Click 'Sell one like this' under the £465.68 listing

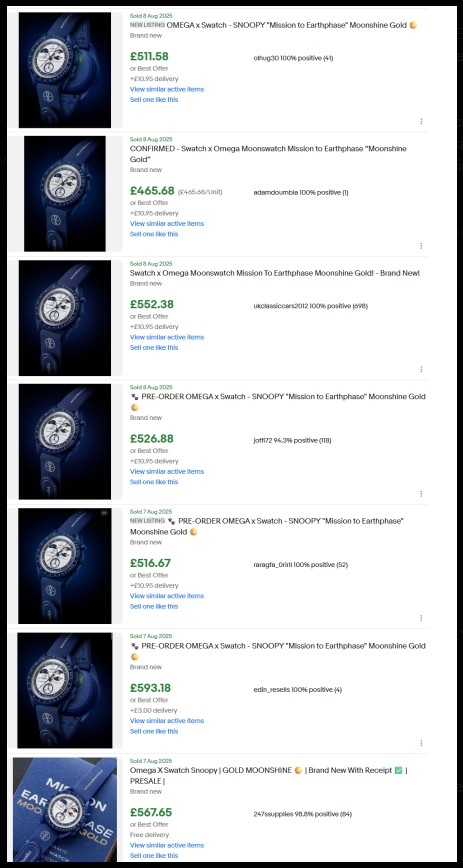coord(154,234)
